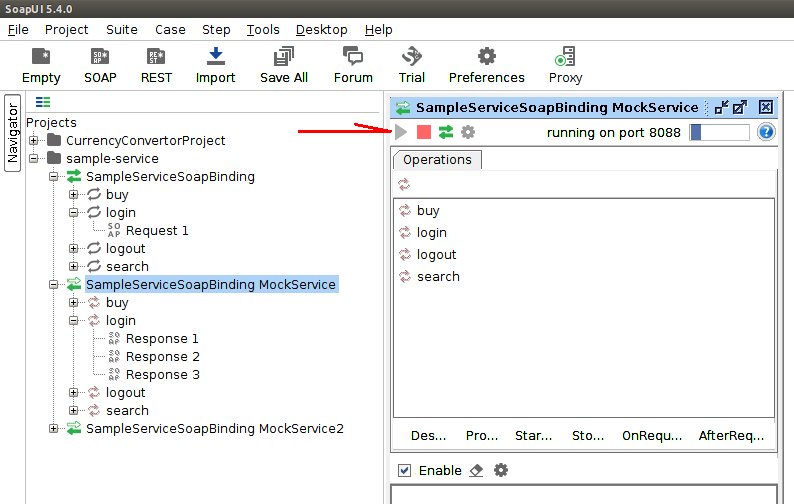This screenshot has height=504, width=794.
Task: Expand the CurrencyConvertorProject tree node
Action: (x=34, y=141)
